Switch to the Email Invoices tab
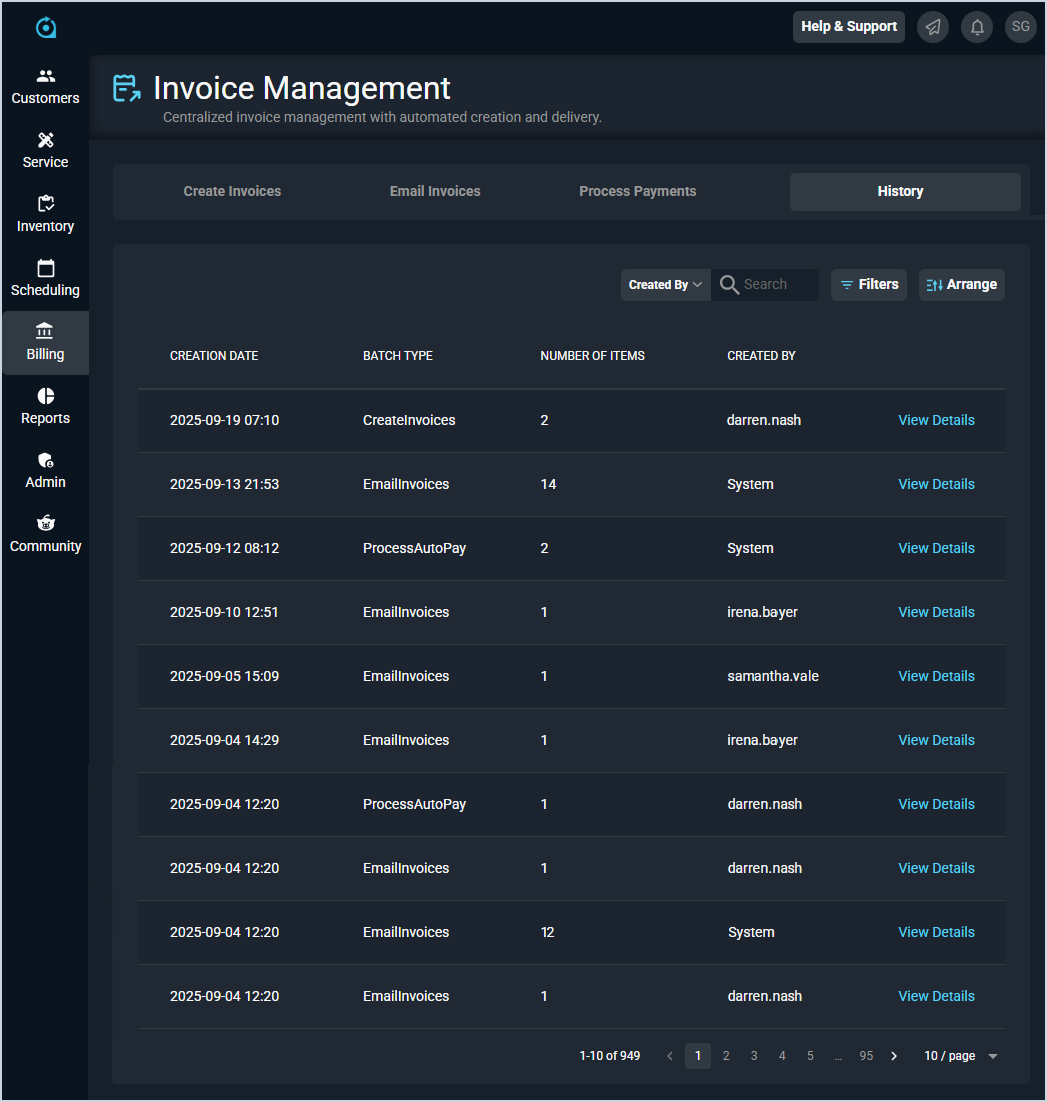 [x=435, y=192]
